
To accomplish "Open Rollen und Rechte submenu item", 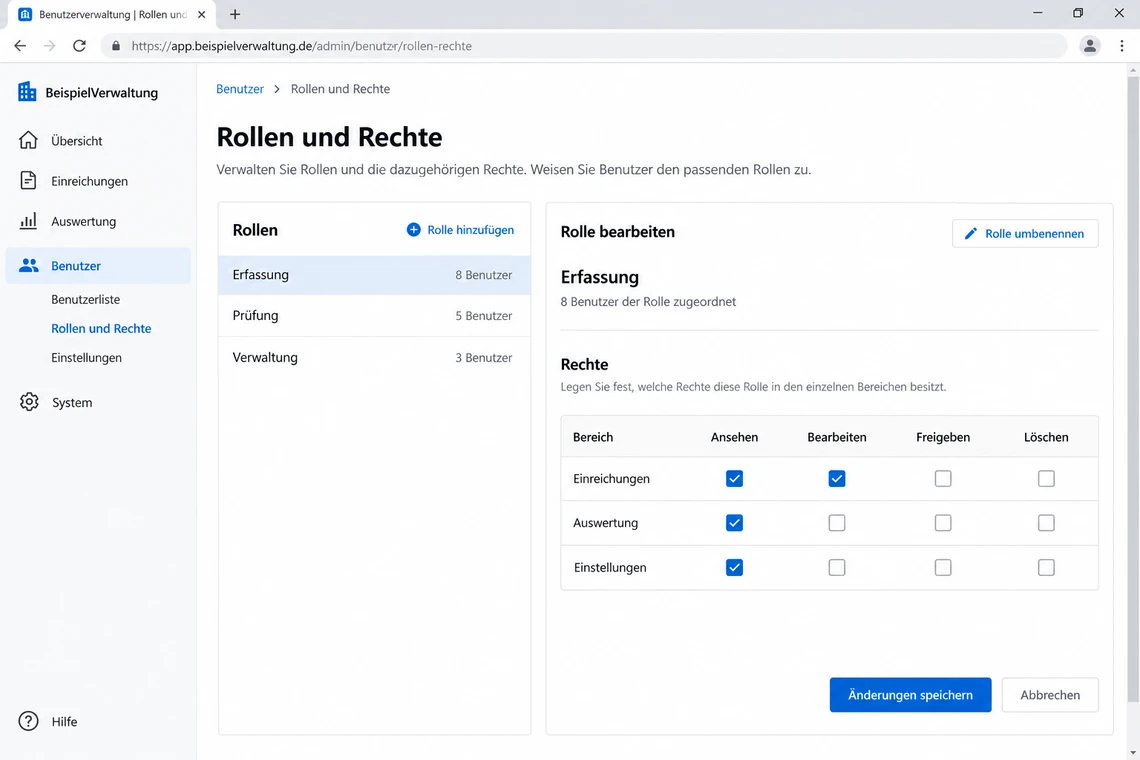I will (x=101, y=328).
